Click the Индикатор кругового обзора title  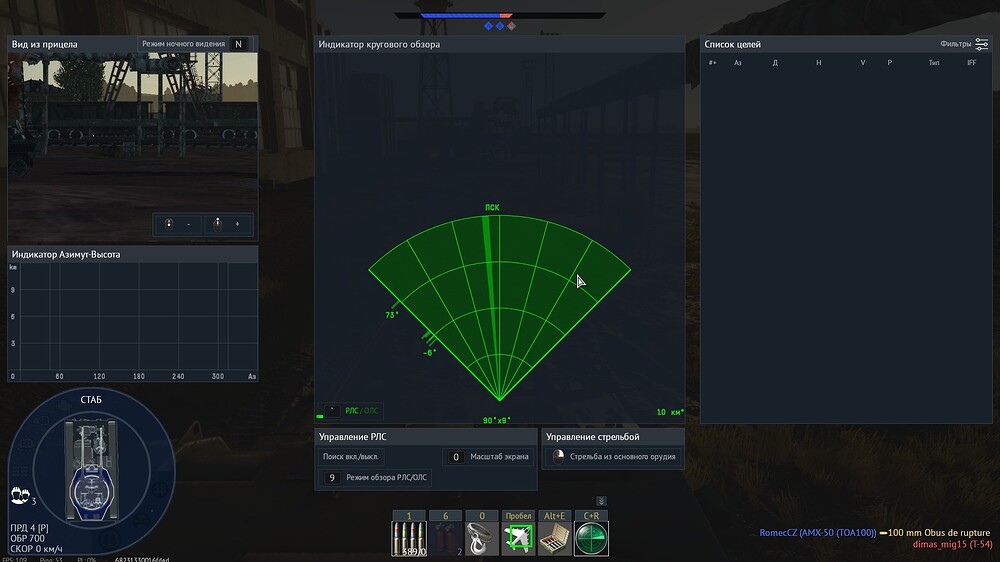pos(379,44)
